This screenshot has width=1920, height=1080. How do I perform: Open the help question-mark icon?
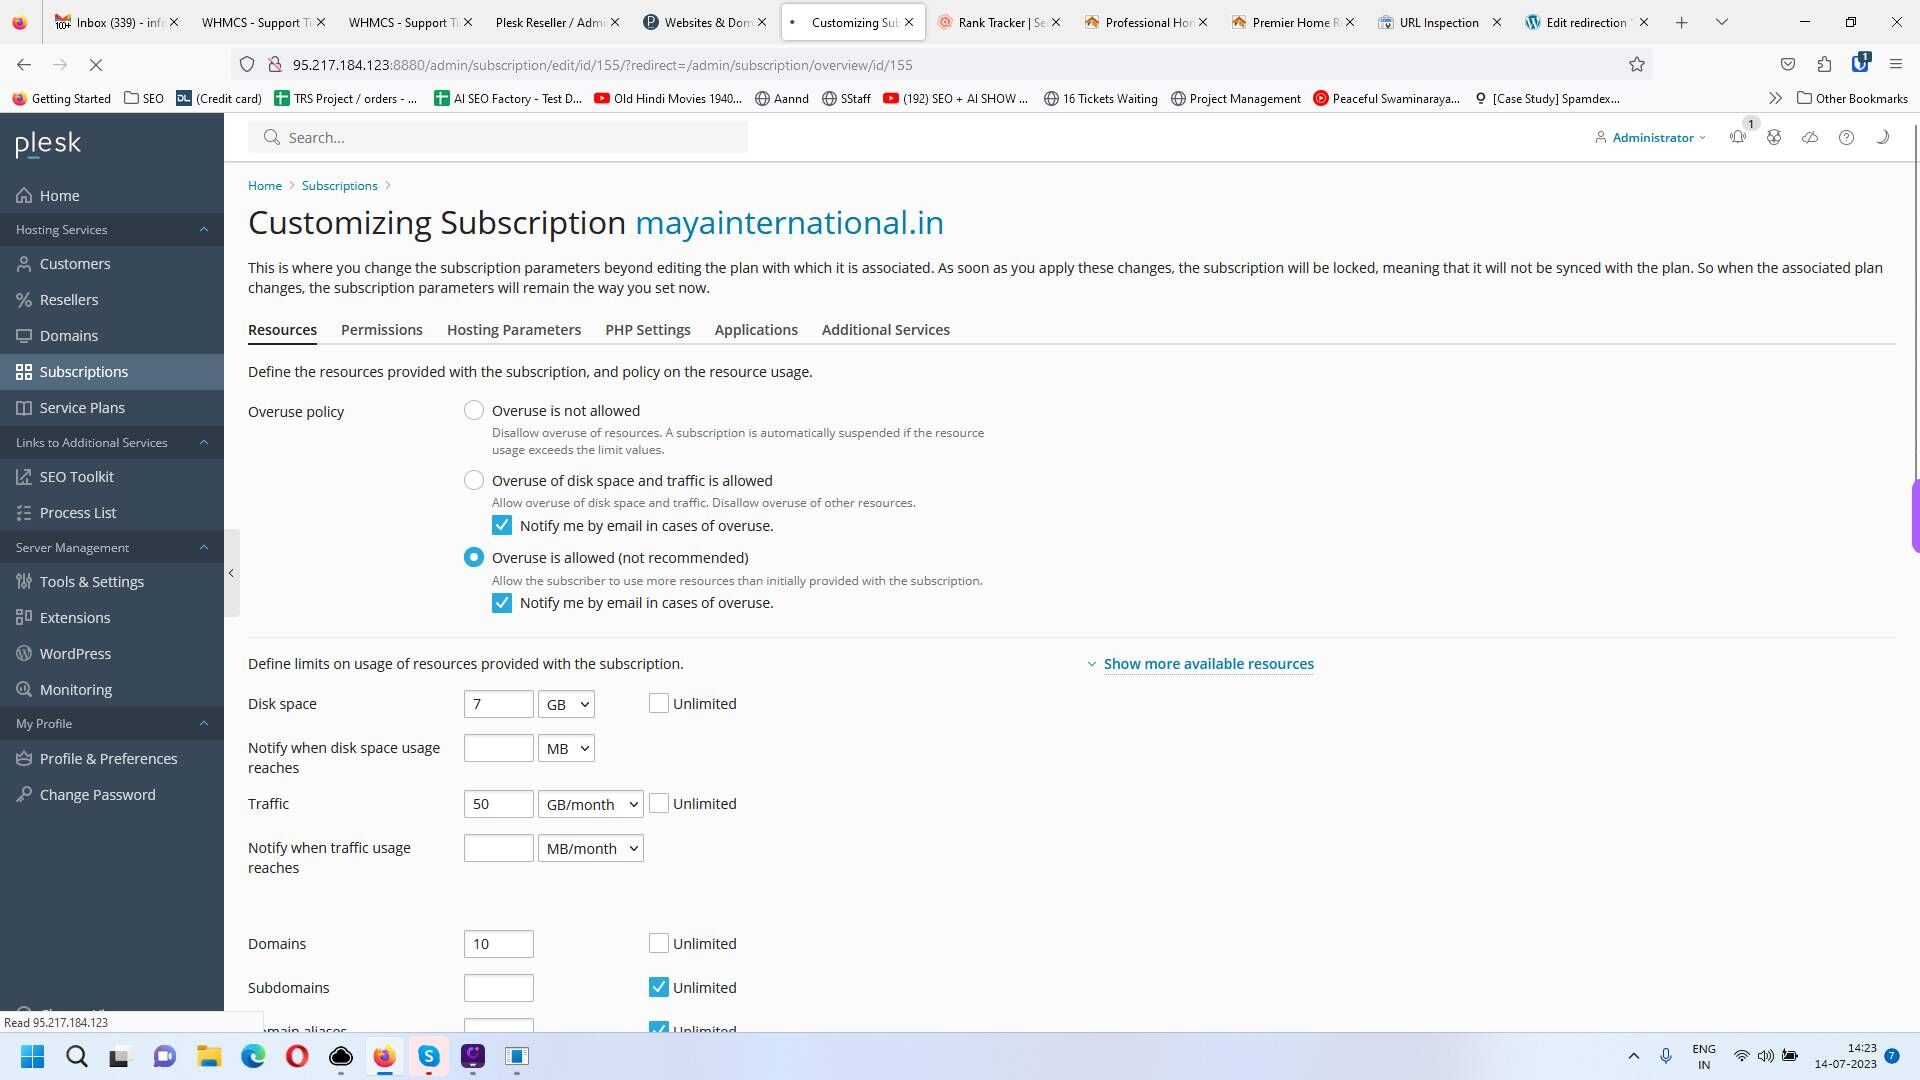[1846, 137]
